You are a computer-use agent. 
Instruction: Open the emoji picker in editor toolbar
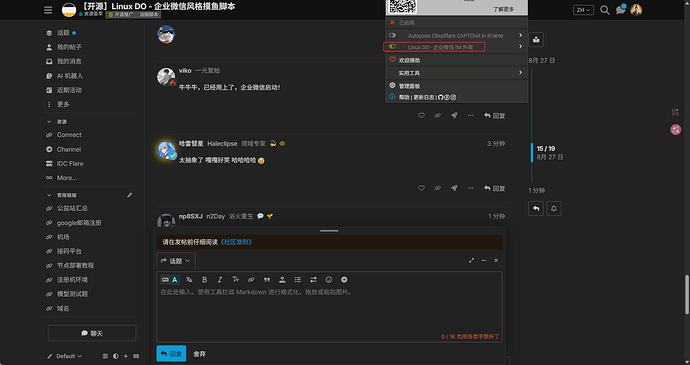click(328, 280)
